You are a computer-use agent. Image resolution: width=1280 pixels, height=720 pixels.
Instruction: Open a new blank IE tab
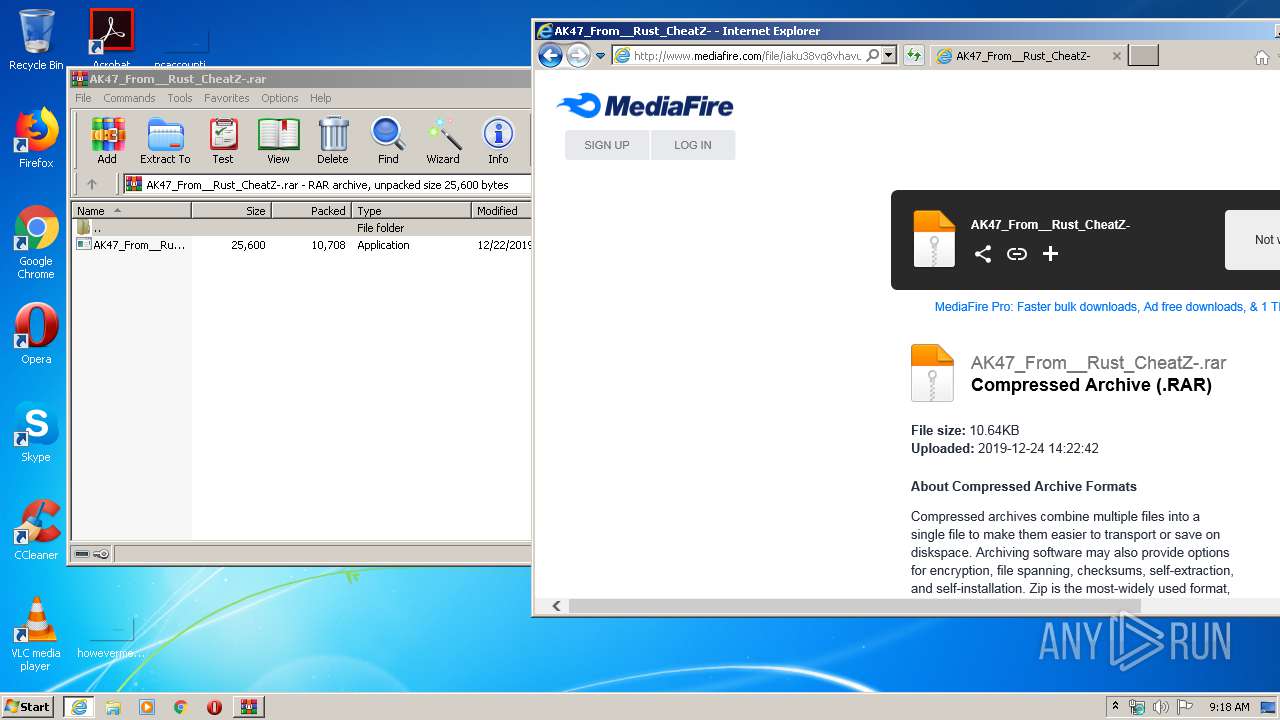1143,56
